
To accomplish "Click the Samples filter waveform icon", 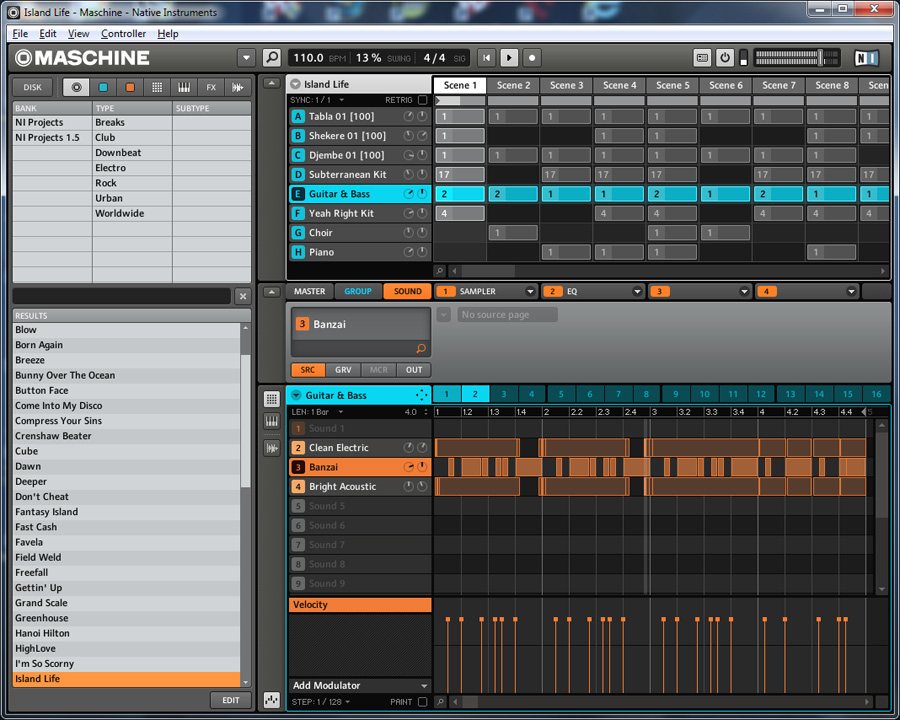I will coord(238,88).
